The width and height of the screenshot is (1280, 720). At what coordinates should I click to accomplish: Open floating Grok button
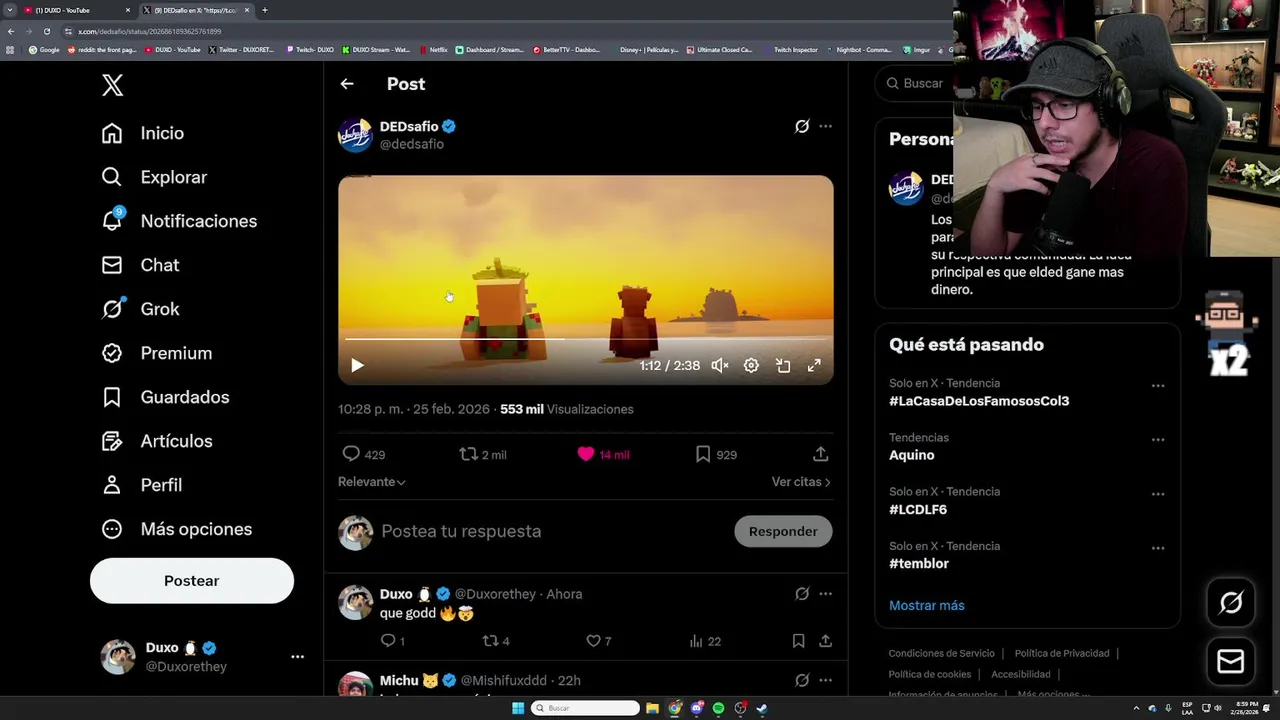coord(1231,602)
